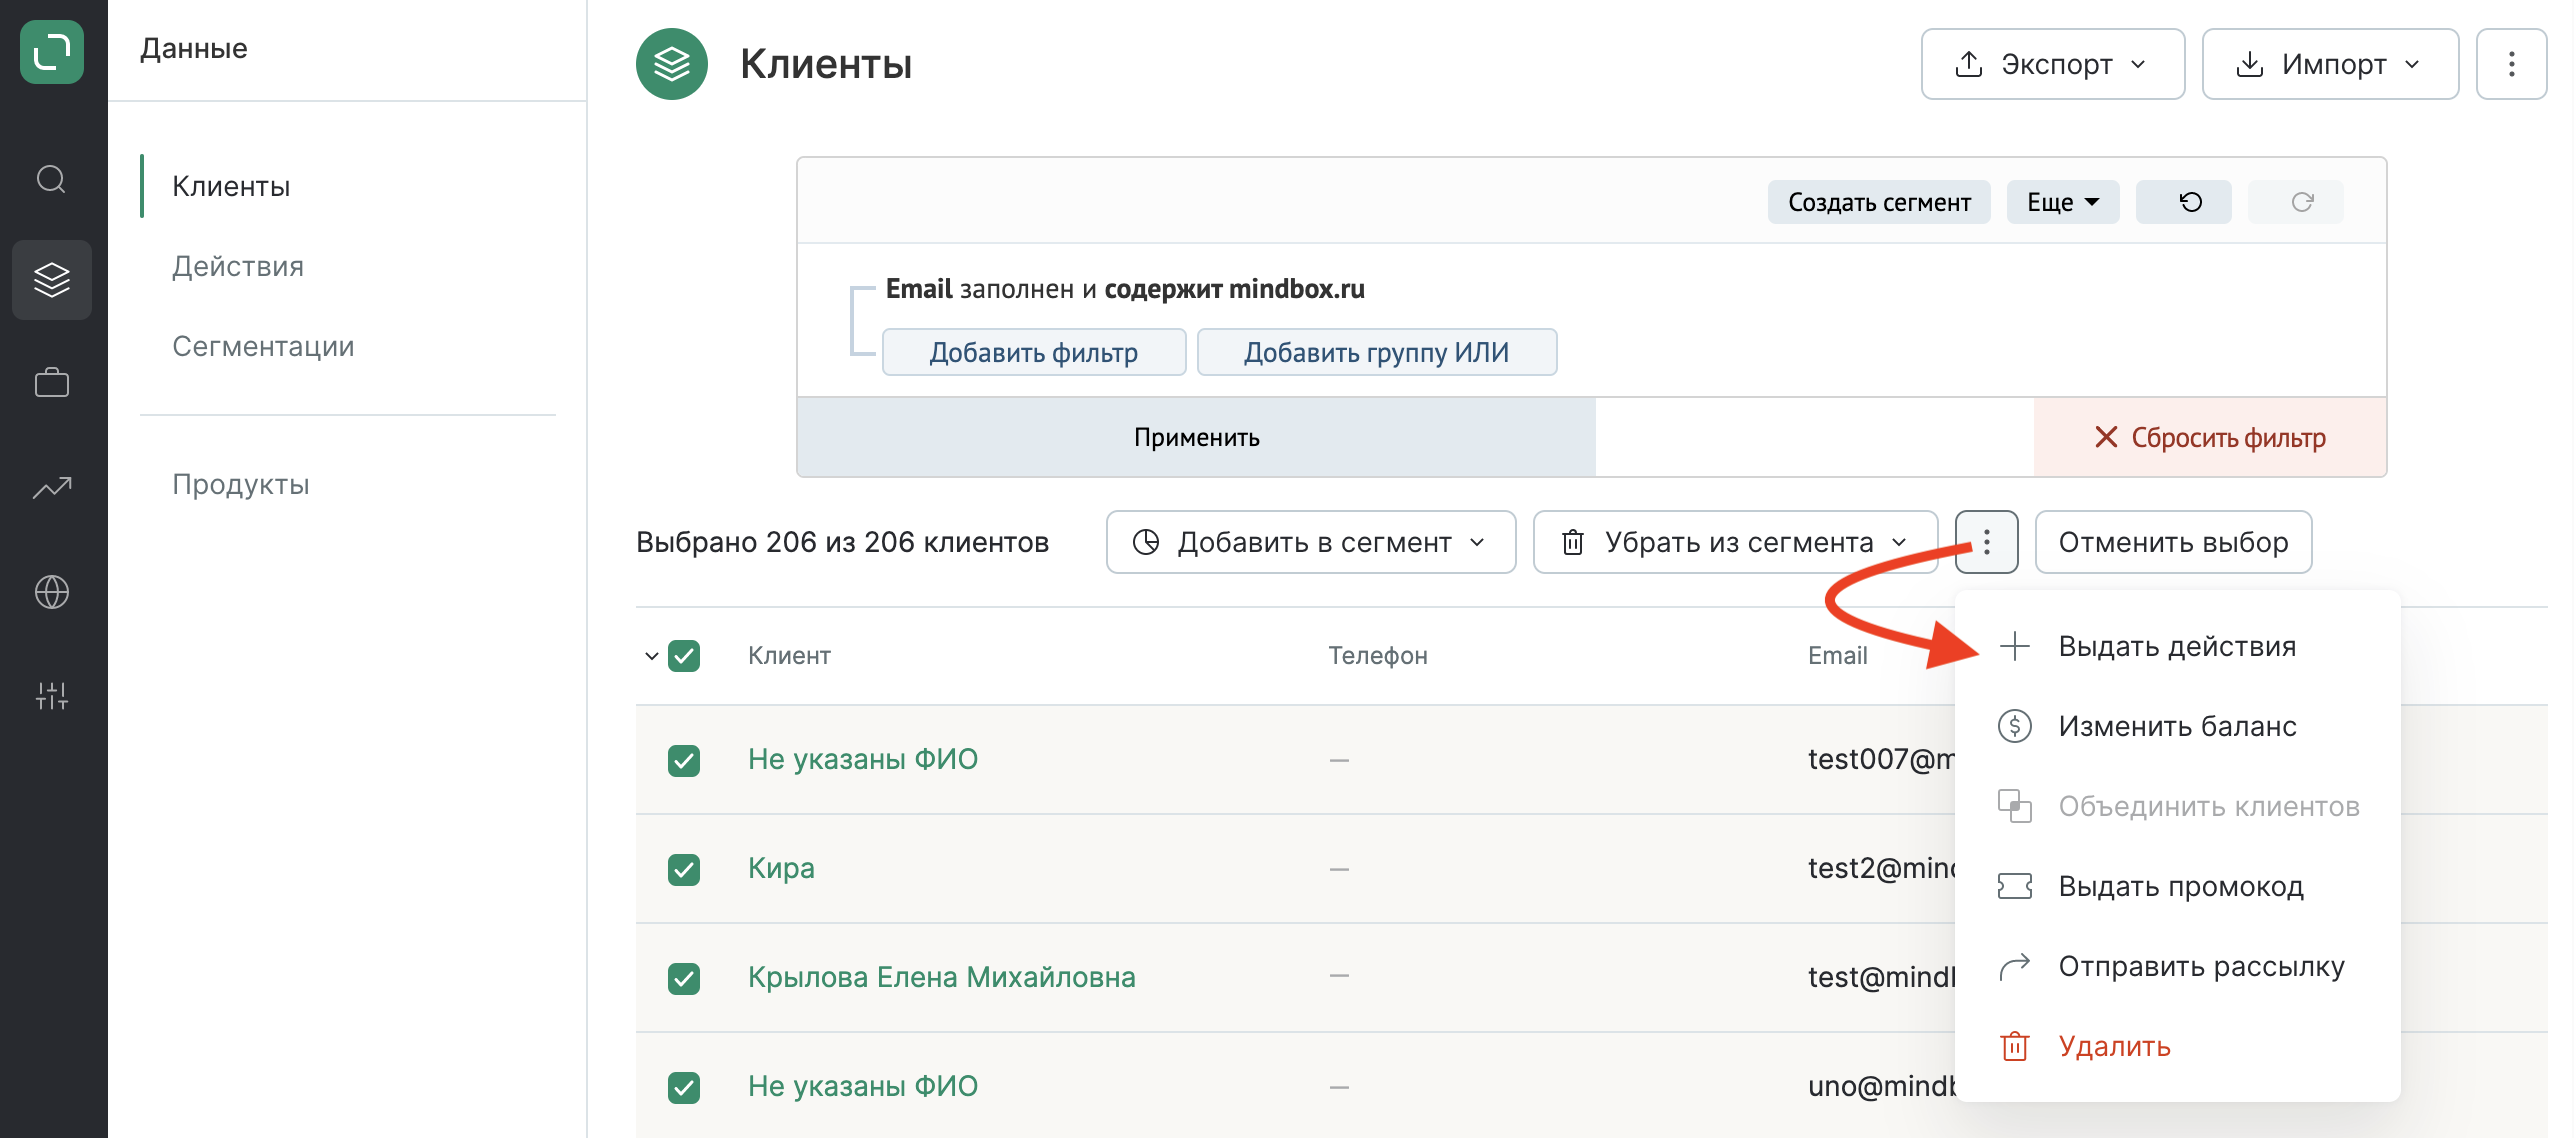
Task: Open the analytics trend chart icon
Action: (52, 488)
